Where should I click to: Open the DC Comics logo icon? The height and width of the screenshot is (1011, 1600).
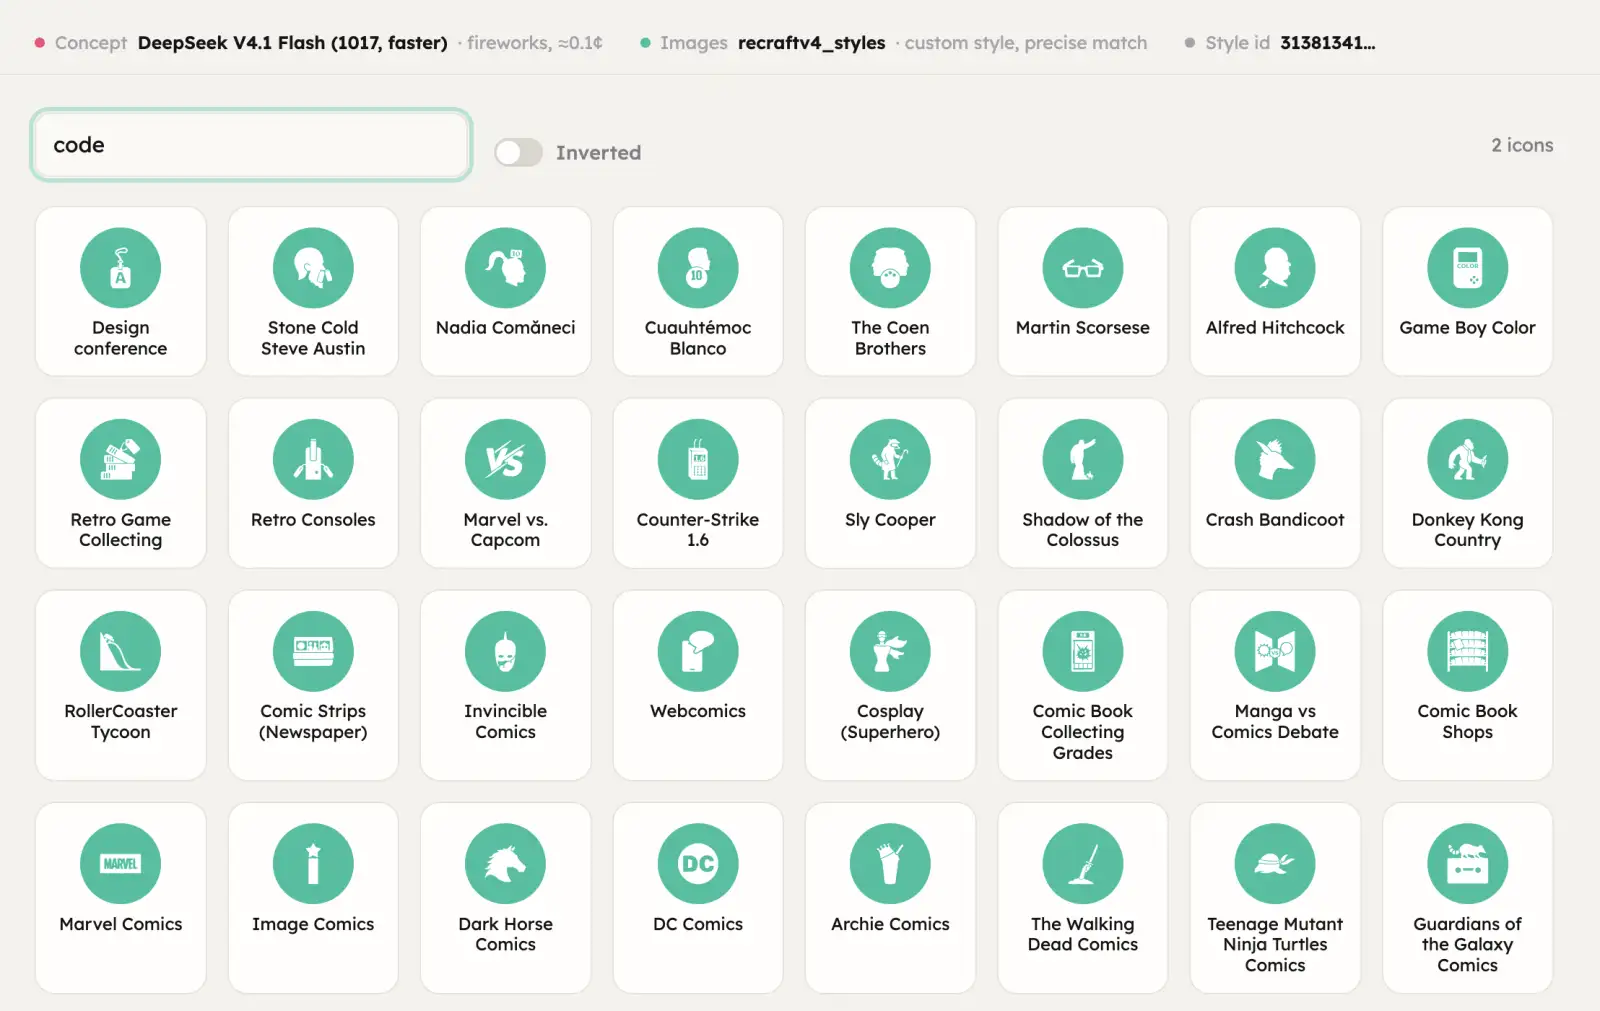[698, 863]
